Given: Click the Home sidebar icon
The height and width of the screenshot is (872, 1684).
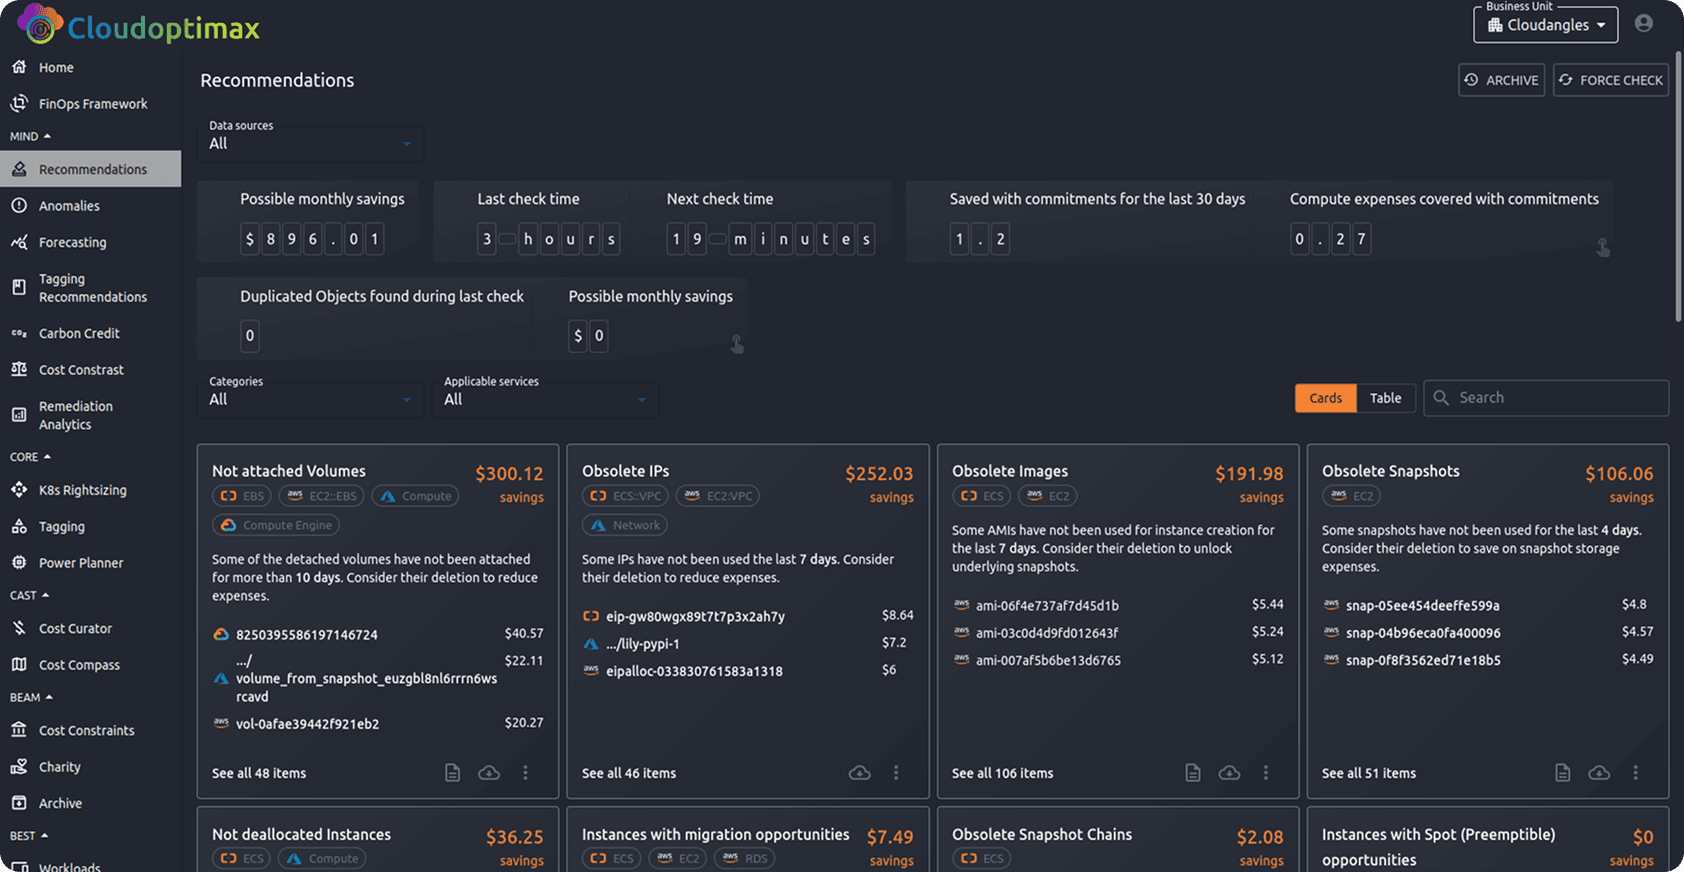Looking at the screenshot, I should click(19, 67).
